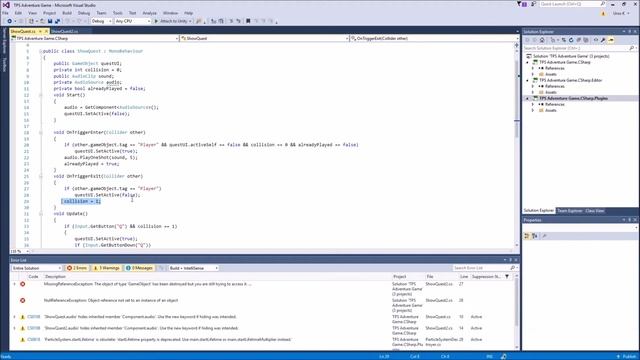Click the Publish button in status bar

point(627,356)
